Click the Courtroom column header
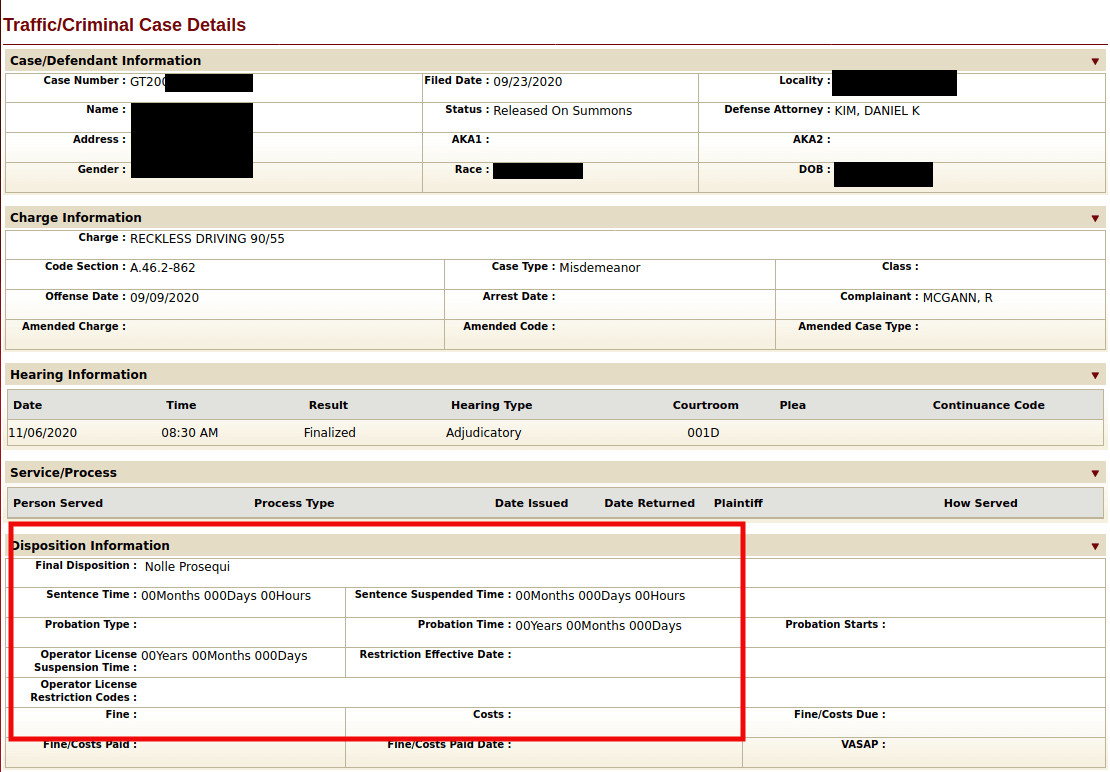The height and width of the screenshot is (772, 1110). pos(705,405)
